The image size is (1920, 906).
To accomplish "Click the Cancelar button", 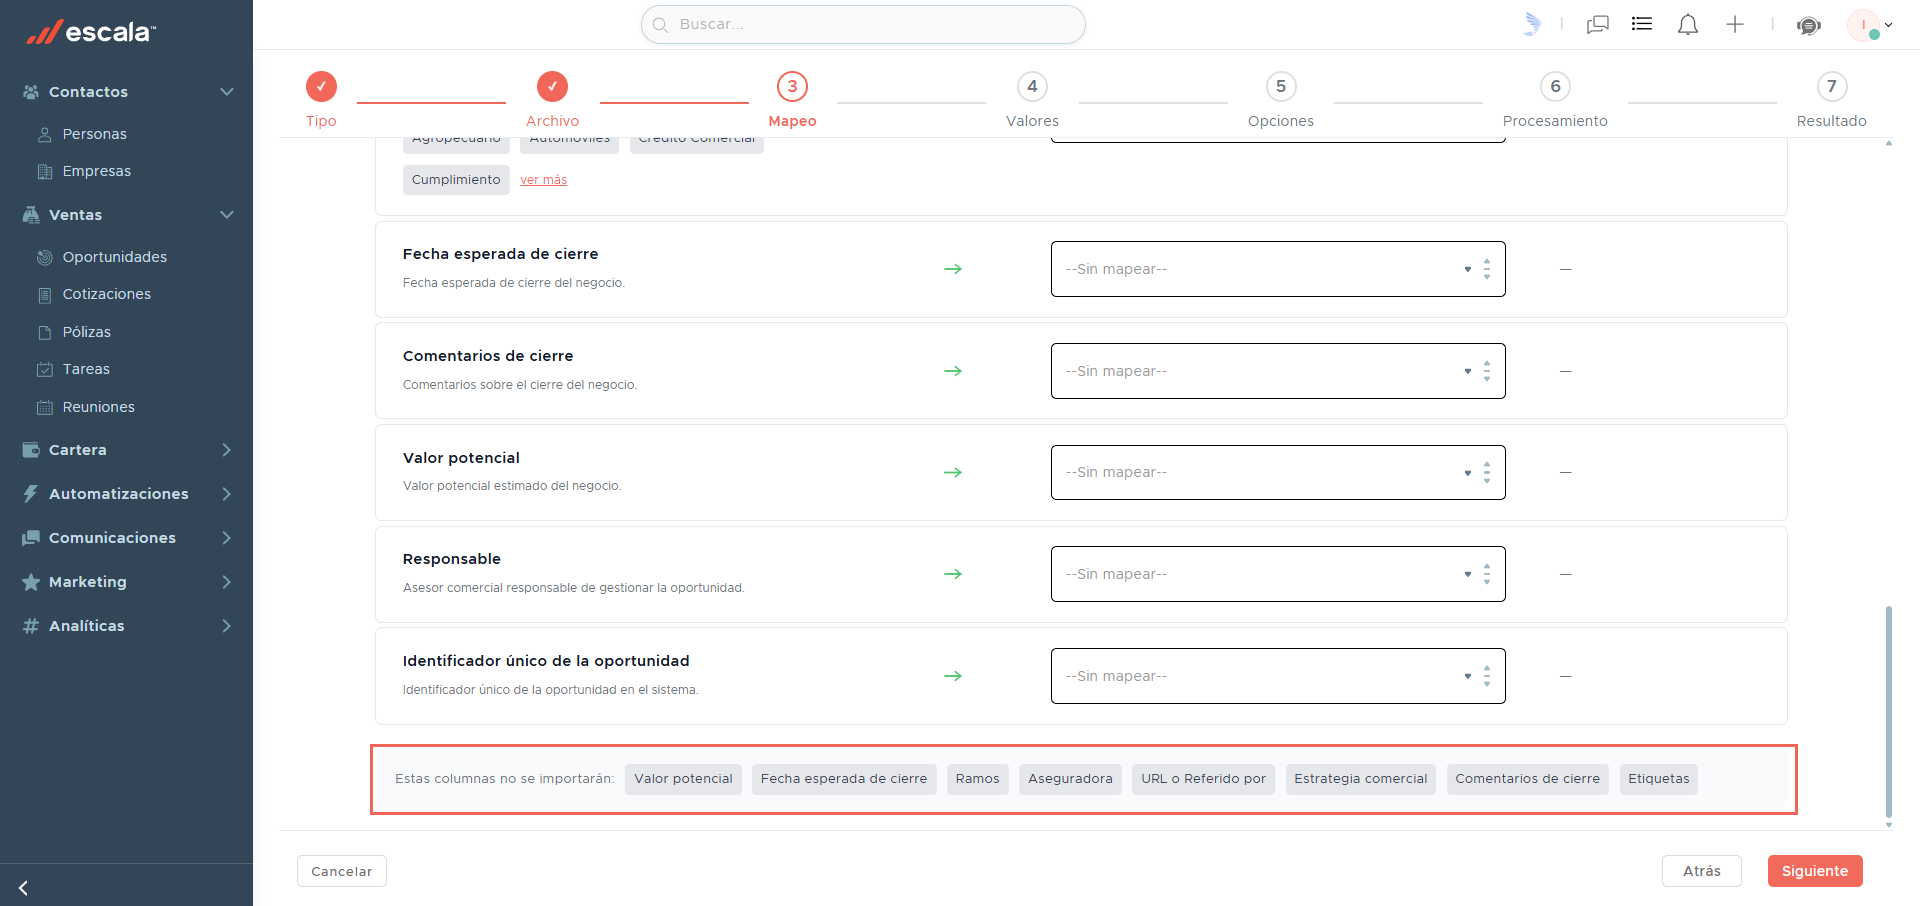I will (342, 871).
